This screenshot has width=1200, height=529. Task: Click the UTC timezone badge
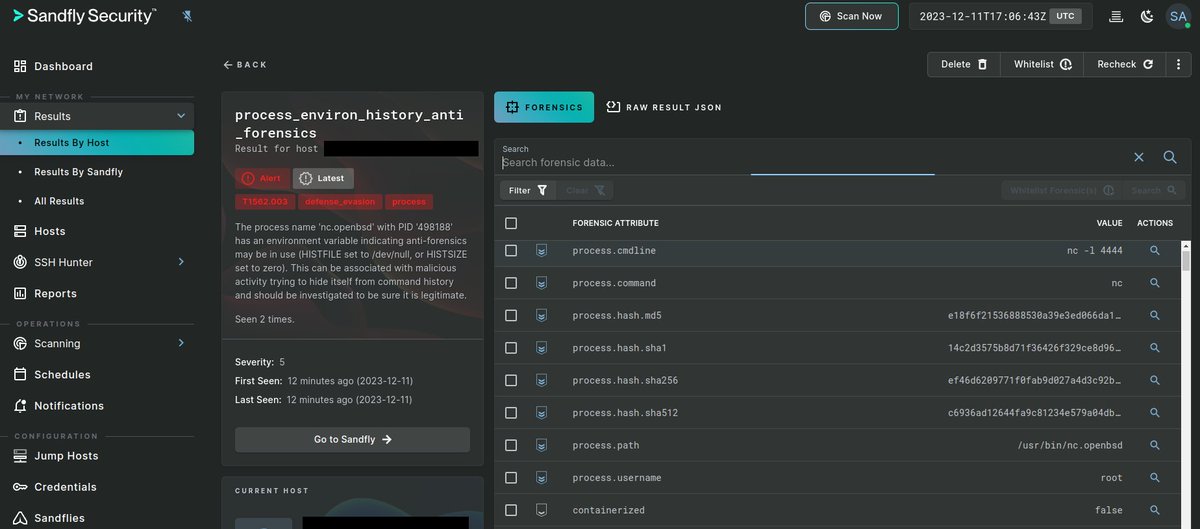[1064, 16]
